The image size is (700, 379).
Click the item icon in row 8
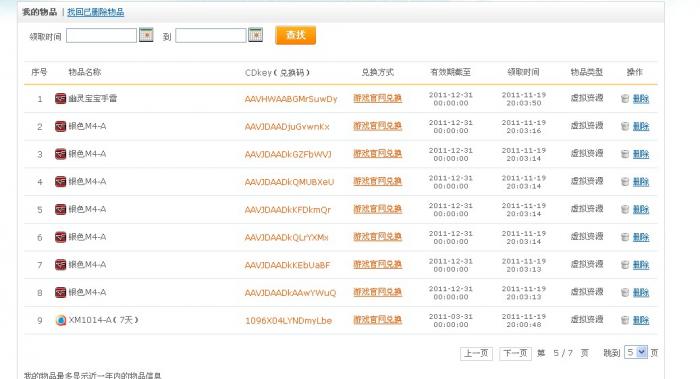click(60, 292)
